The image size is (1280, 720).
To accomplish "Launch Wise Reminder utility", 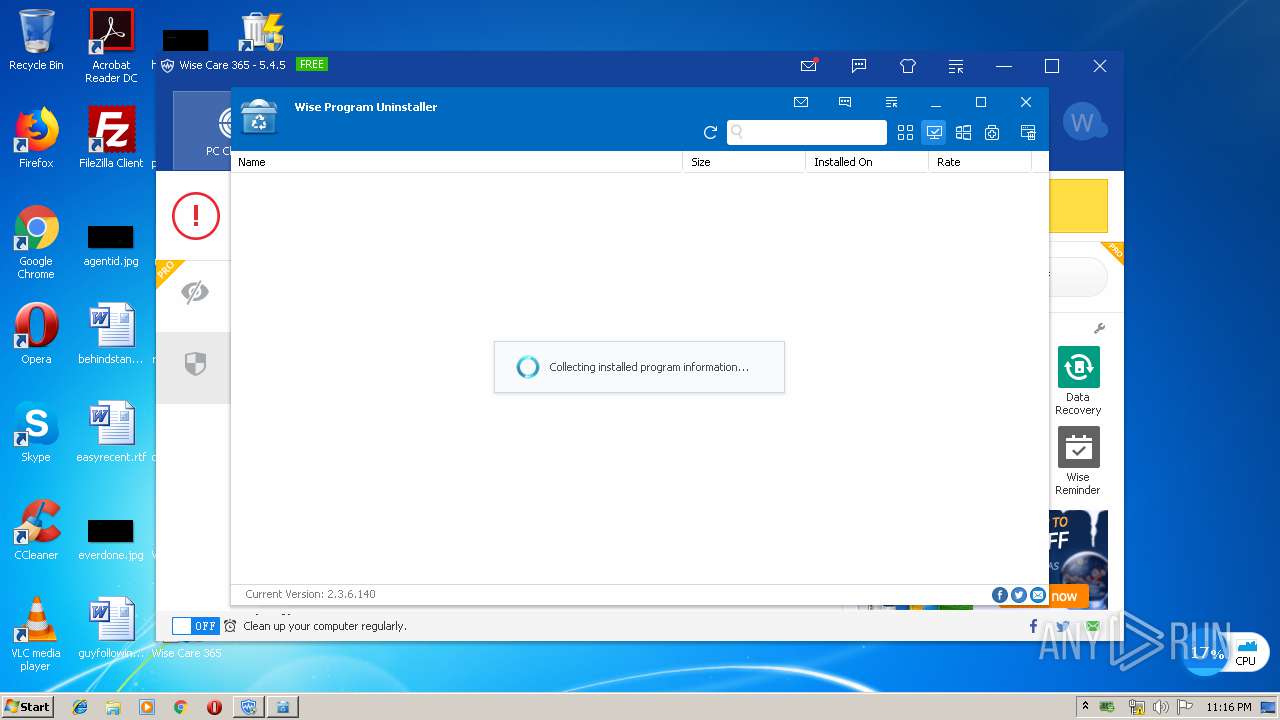I will click(x=1078, y=460).
